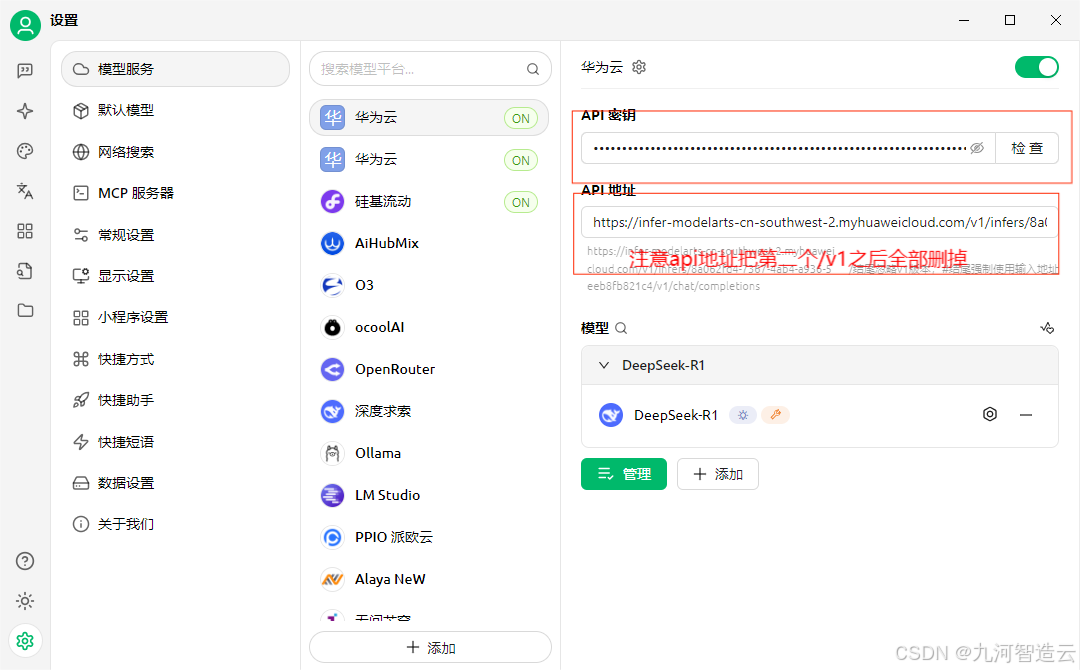
Task: Click the magnifier icon beside 模型 heading
Action: [621, 328]
